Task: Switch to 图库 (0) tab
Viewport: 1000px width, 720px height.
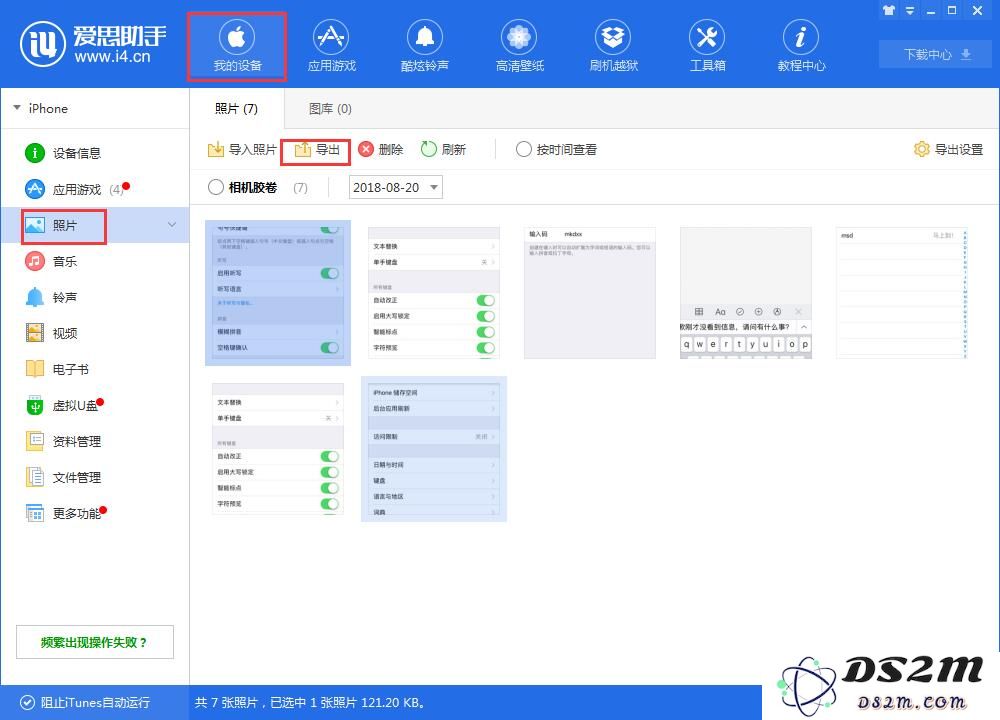Action: pyautogui.click(x=330, y=109)
